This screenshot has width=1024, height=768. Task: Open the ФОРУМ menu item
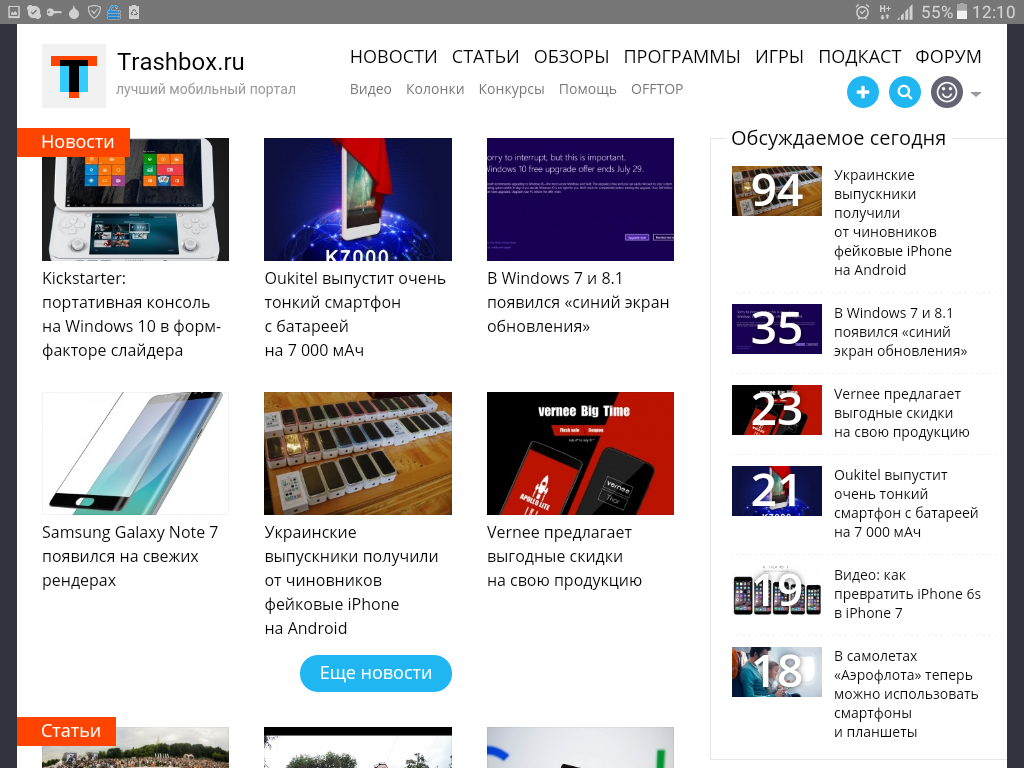(948, 57)
